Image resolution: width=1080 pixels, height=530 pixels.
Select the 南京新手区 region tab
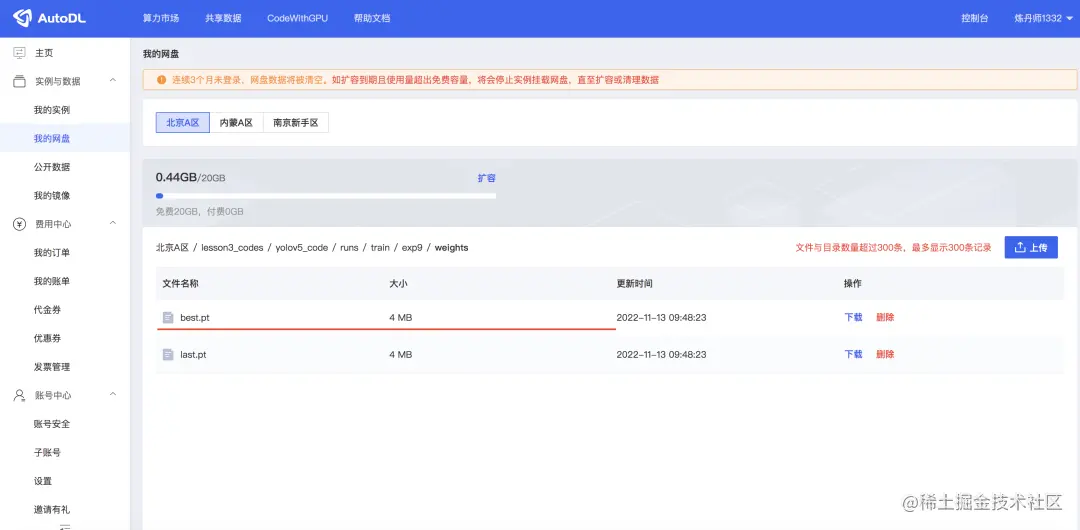[x=295, y=123]
